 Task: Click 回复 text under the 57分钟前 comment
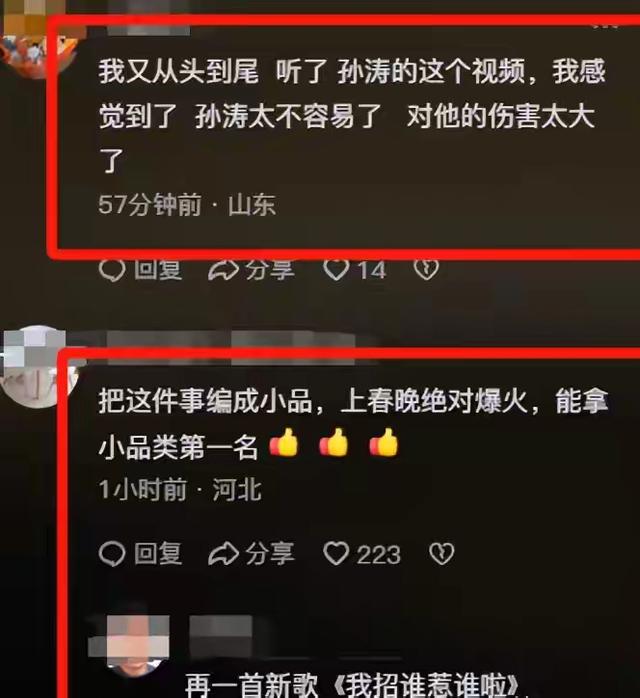pos(158,270)
